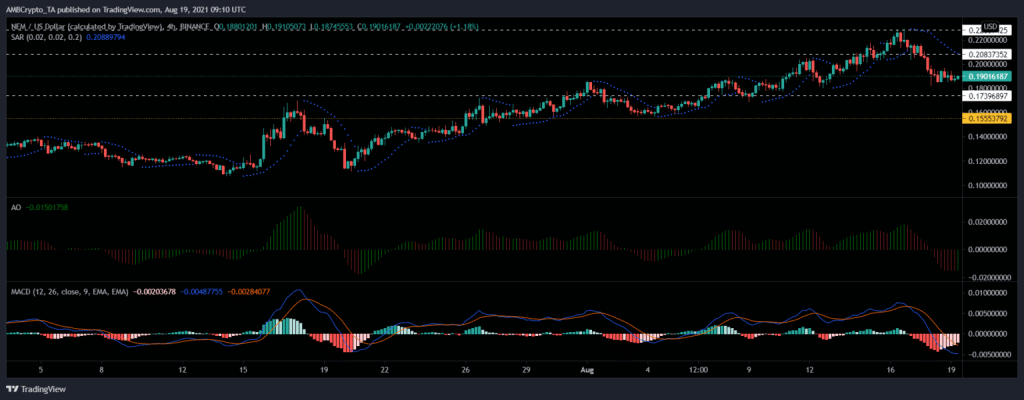Click the 19 date label on time axis
The image size is (1024, 400).
click(323, 369)
